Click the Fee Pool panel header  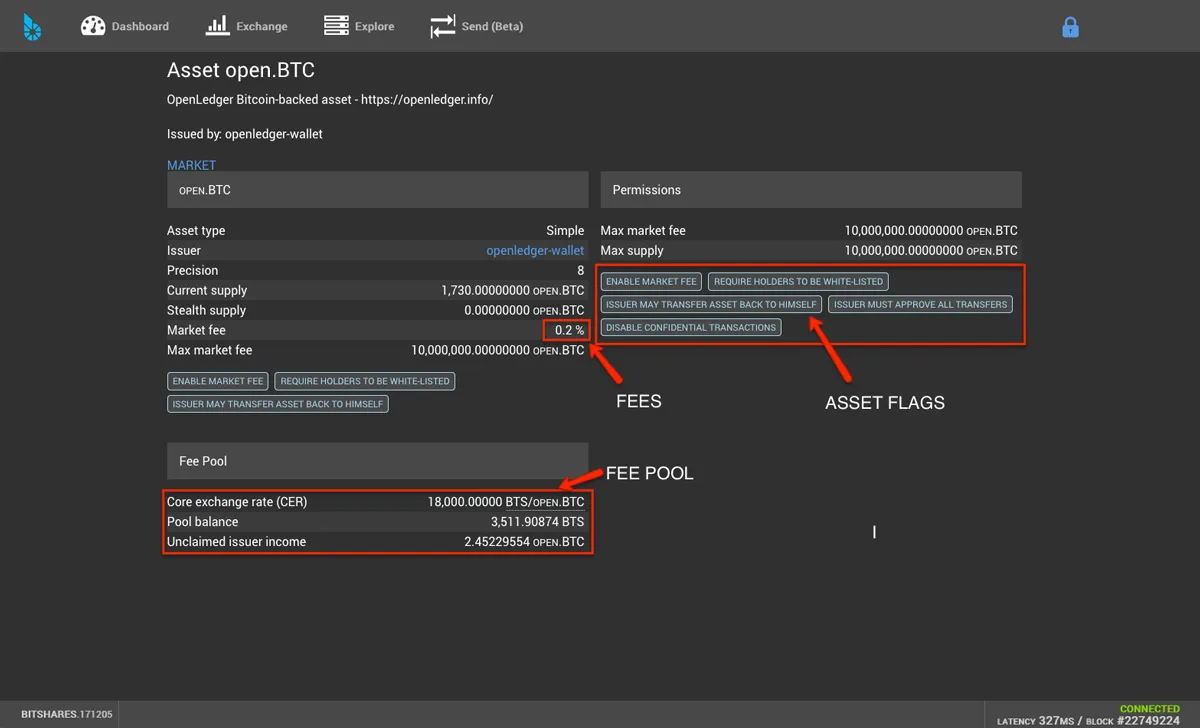coord(377,461)
